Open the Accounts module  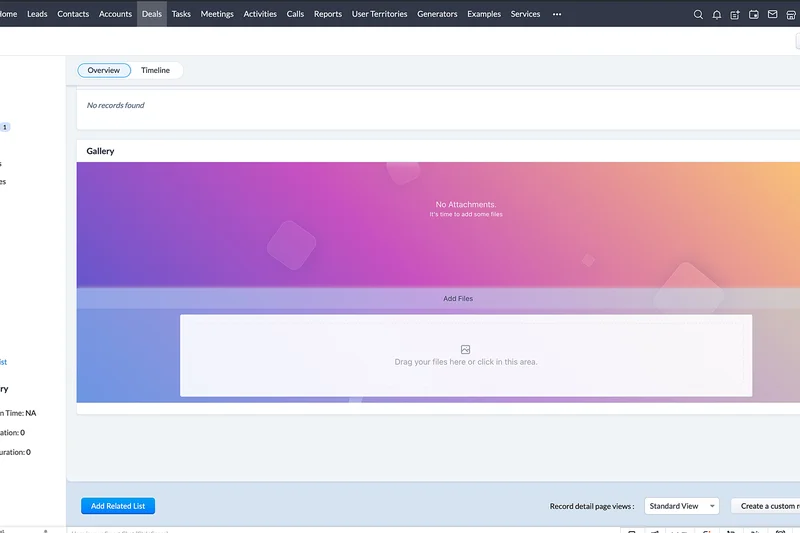tap(115, 14)
